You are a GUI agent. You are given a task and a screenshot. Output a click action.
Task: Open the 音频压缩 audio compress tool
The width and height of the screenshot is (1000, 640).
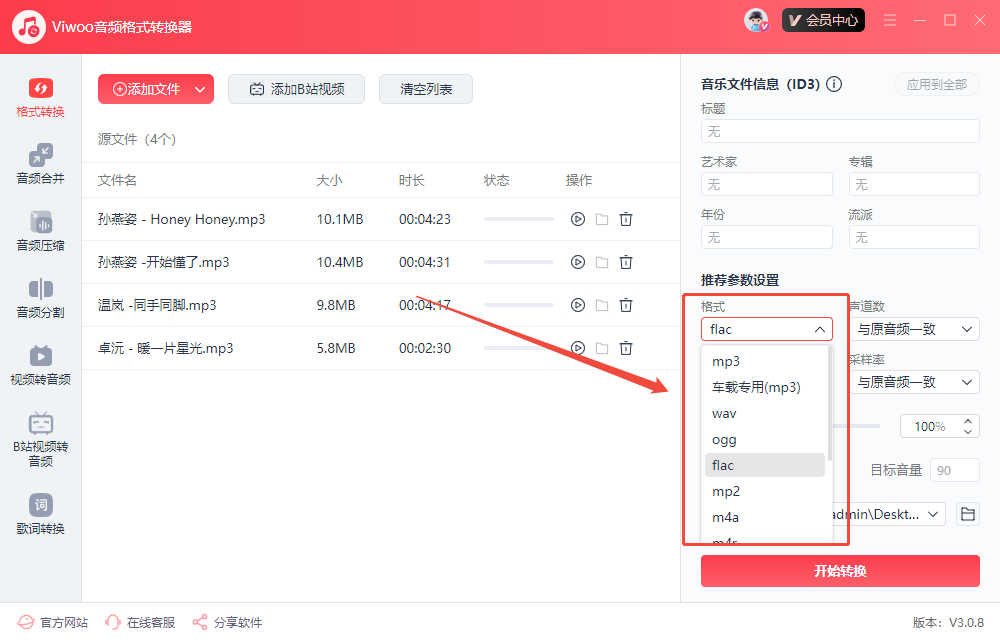point(40,231)
